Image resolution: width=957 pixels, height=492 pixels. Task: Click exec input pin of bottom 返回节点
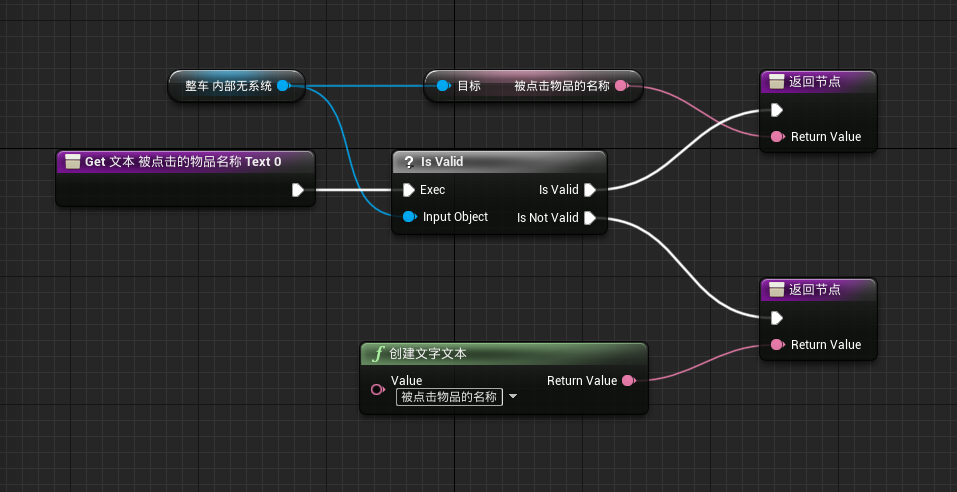777,318
